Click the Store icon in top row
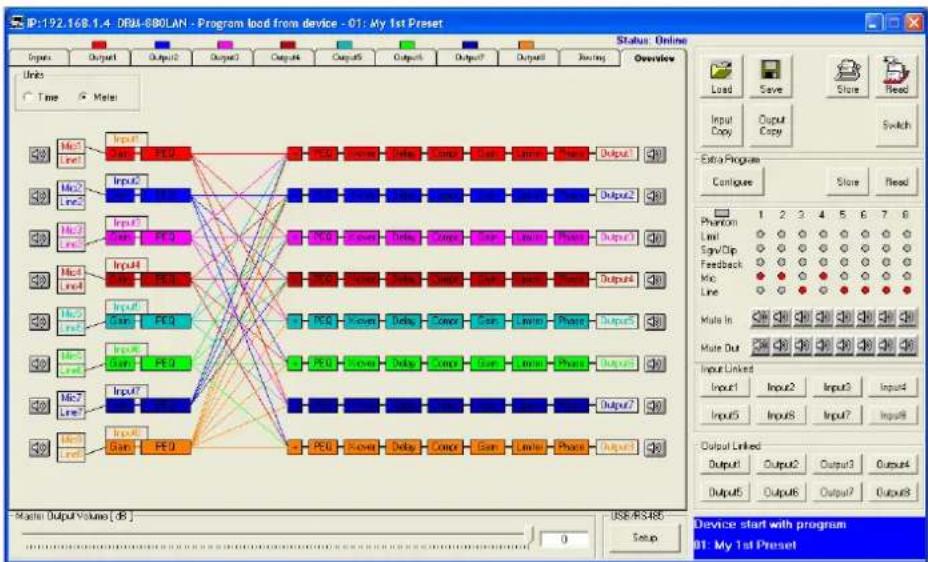Image resolution: width=928 pixels, height=562 pixels. click(x=847, y=74)
